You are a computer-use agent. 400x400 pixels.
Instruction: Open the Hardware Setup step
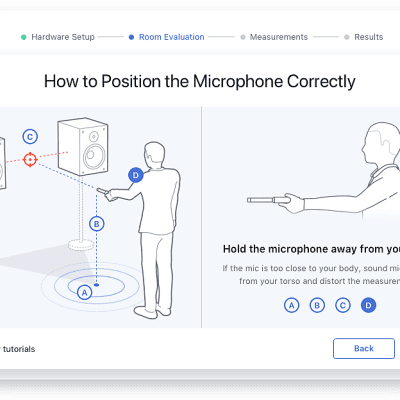coord(63,37)
